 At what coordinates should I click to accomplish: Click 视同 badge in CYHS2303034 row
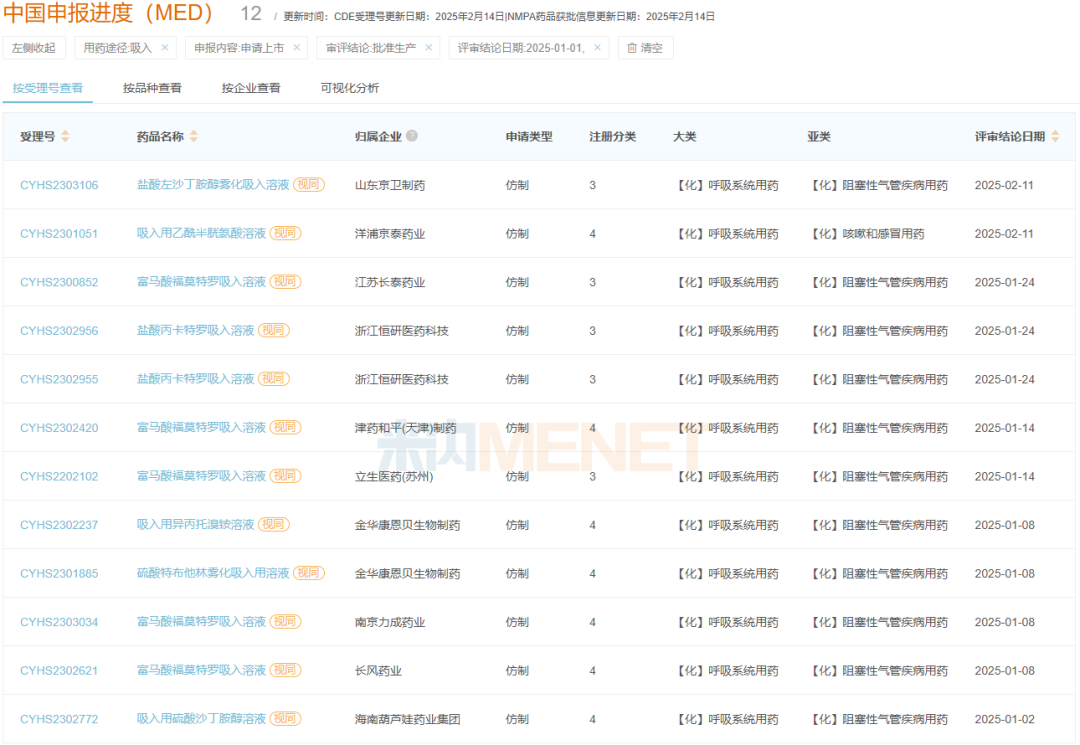pyautogui.click(x=285, y=622)
